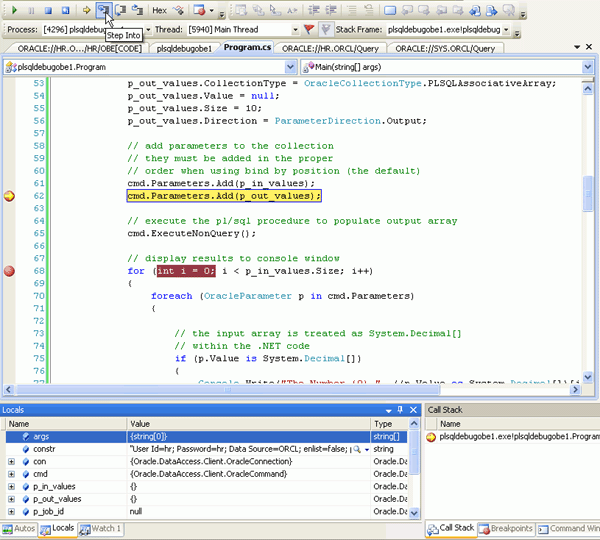This screenshot has width=600, height=540.
Task: Click the Step Into toolbar icon
Action: pos(103,10)
